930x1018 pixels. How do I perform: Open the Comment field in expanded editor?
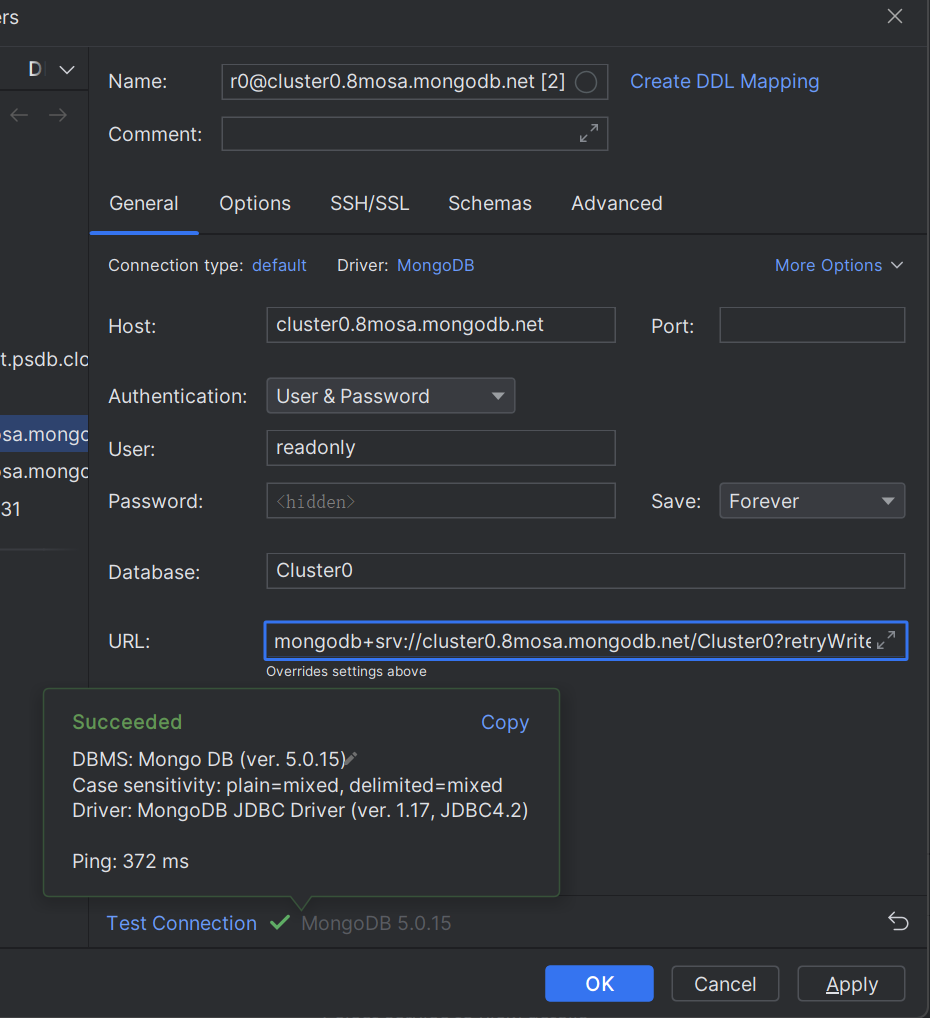point(589,133)
